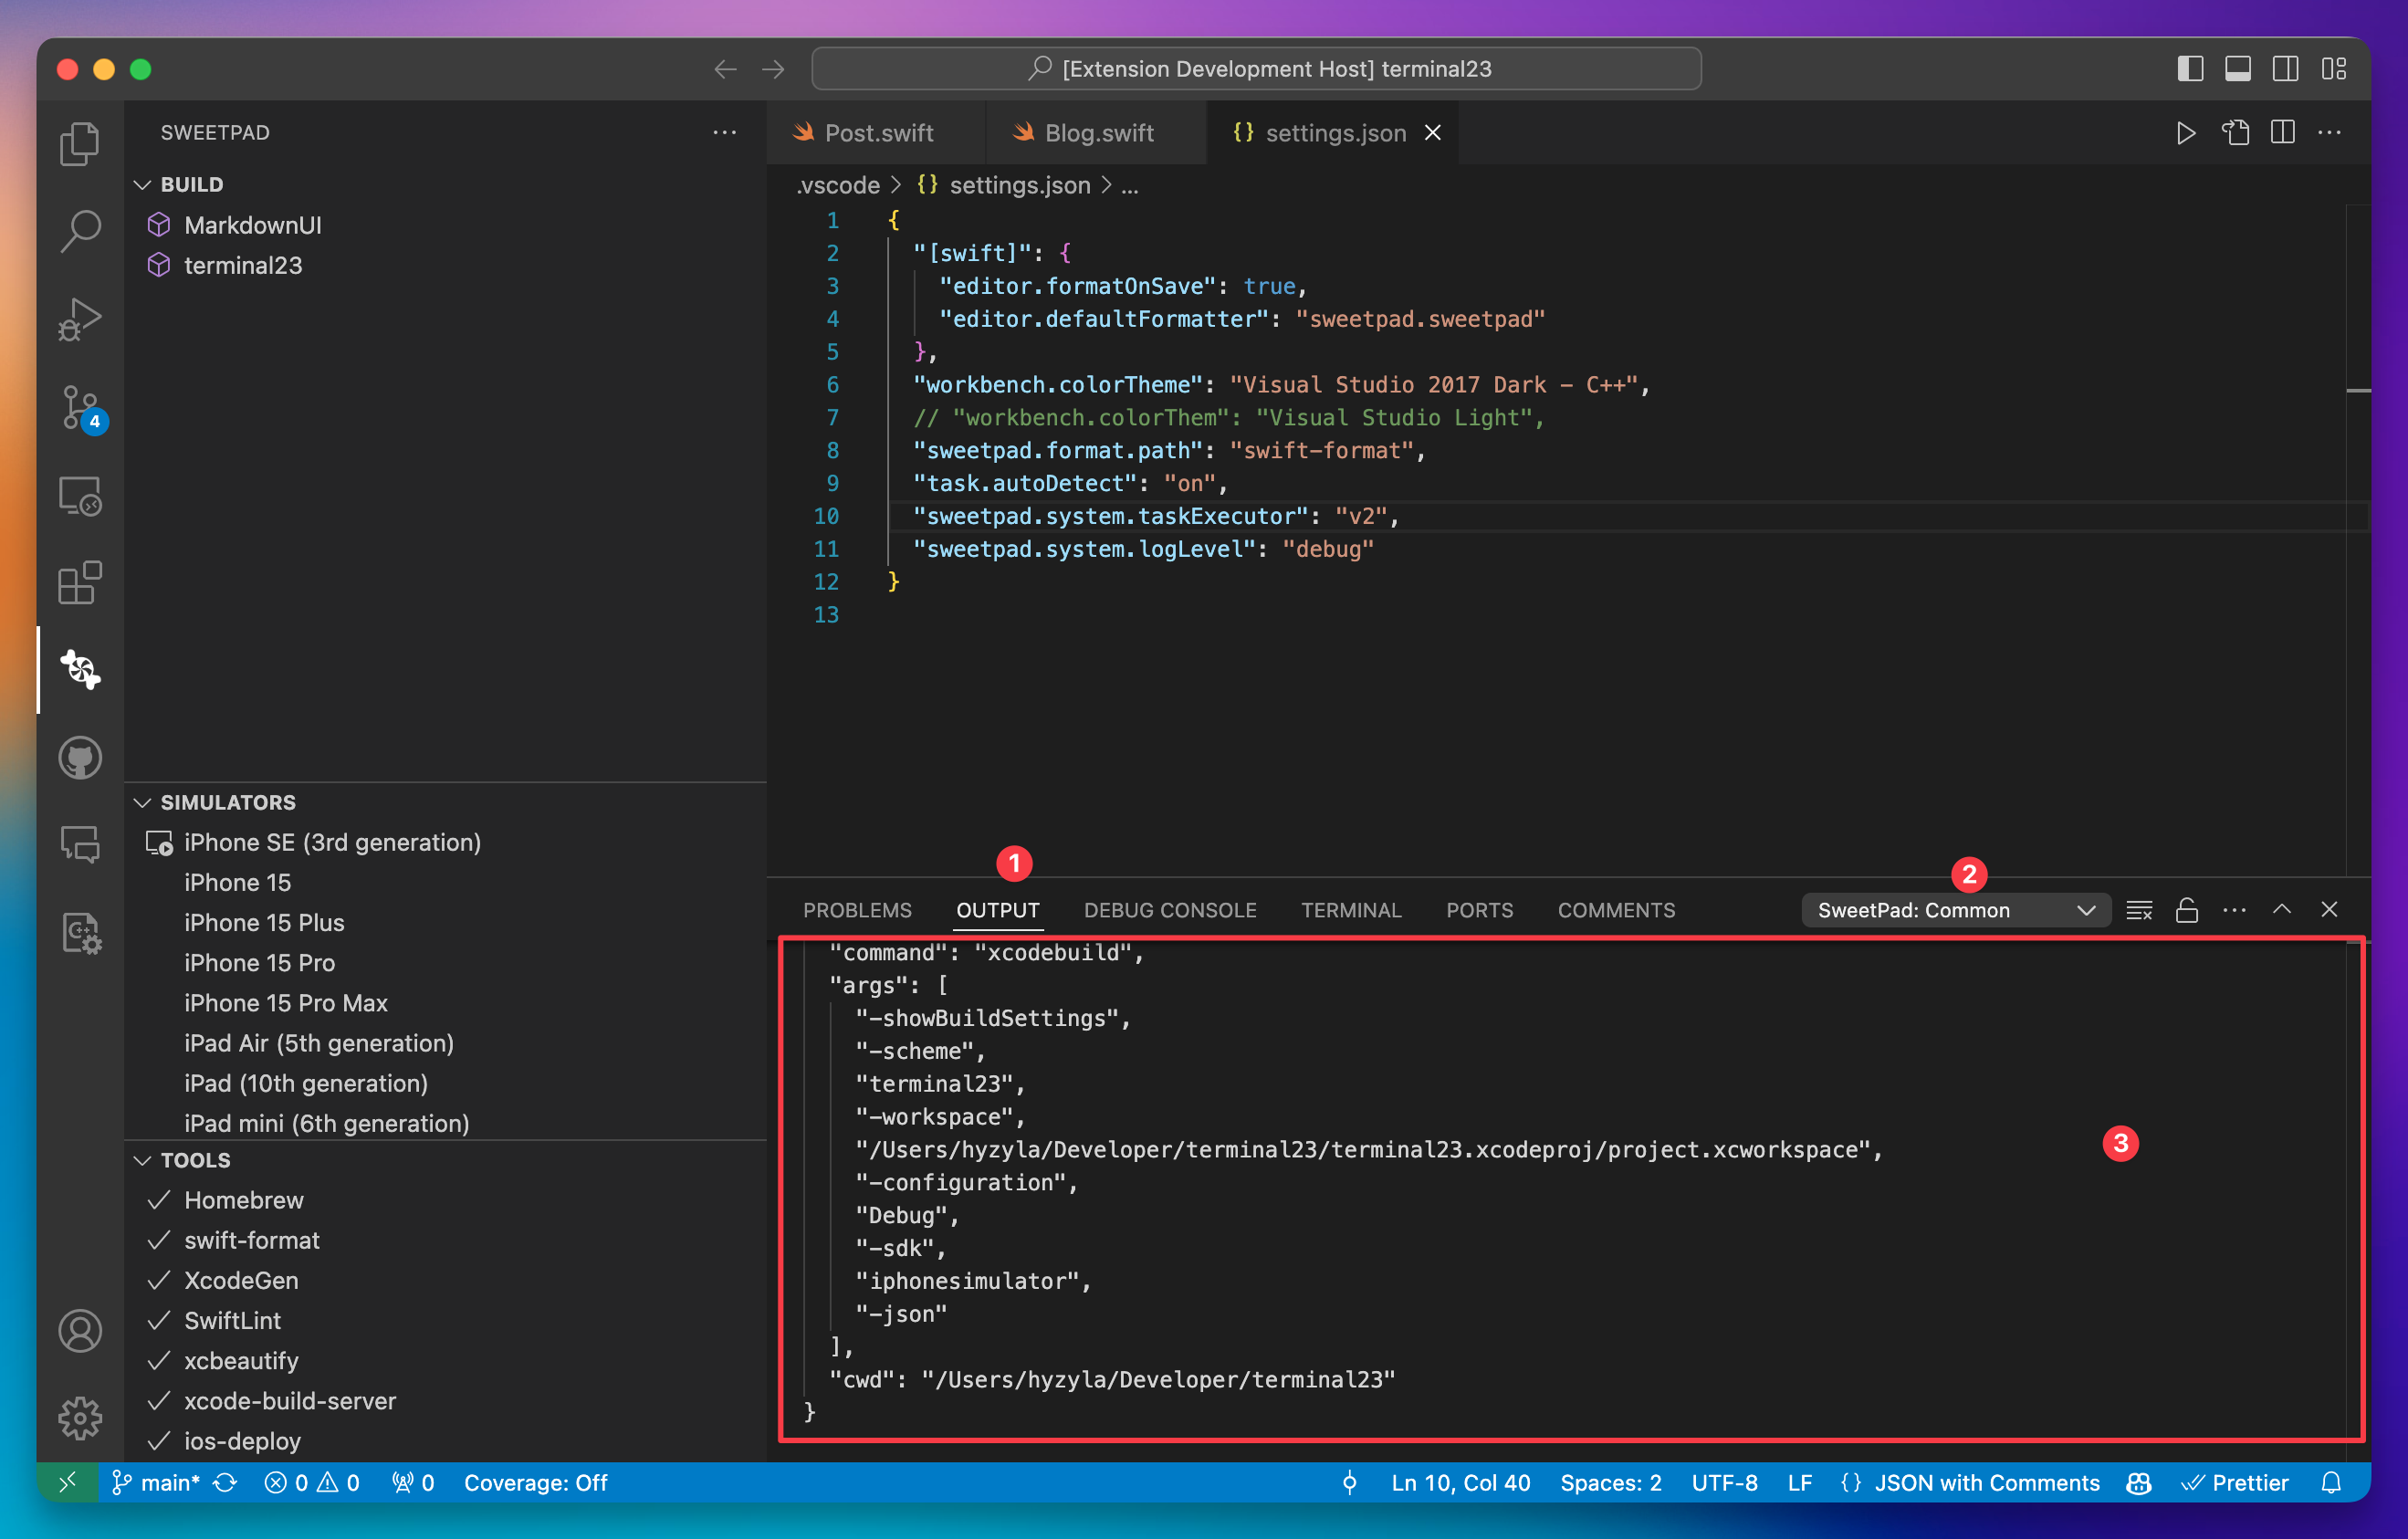The image size is (2408, 1539).
Task: Open the Extensions view icon
Action: click(x=80, y=583)
